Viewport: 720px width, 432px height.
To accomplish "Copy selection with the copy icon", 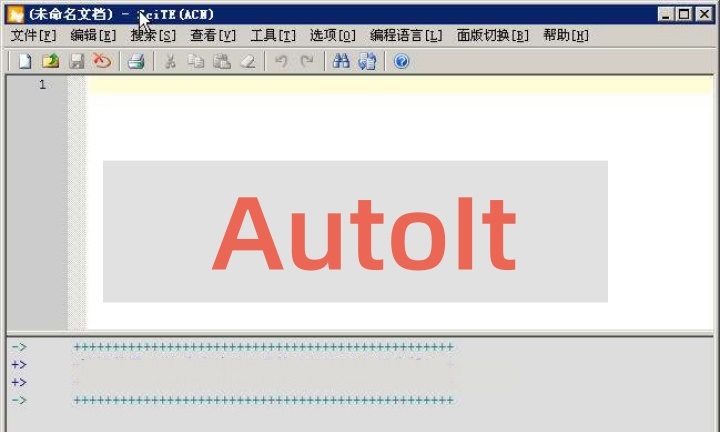I will coord(196,61).
